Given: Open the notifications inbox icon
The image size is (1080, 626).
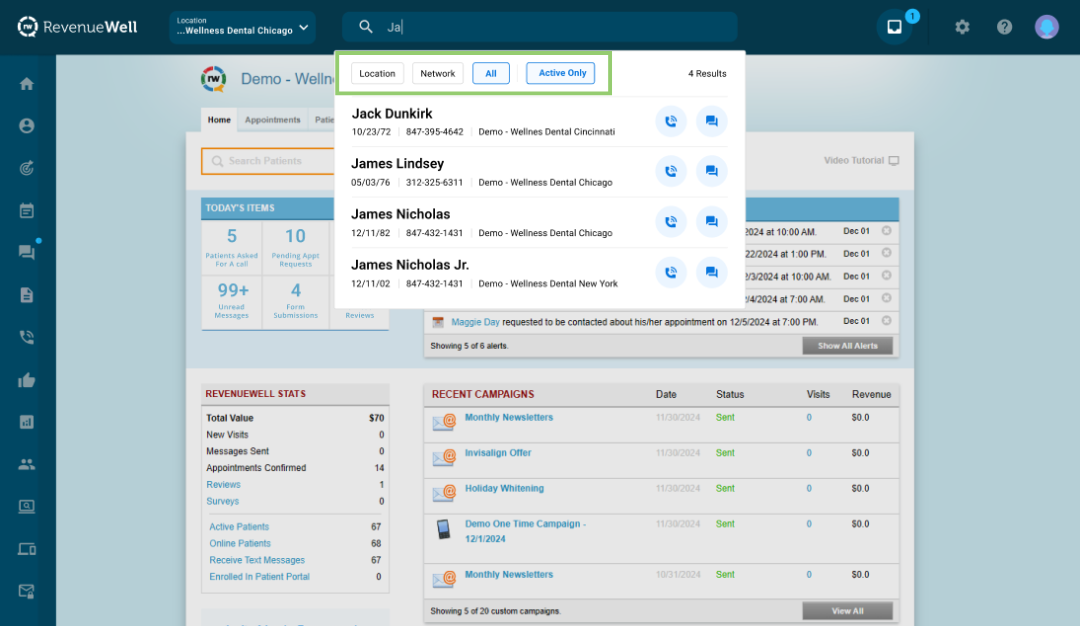Looking at the screenshot, I should [894, 27].
